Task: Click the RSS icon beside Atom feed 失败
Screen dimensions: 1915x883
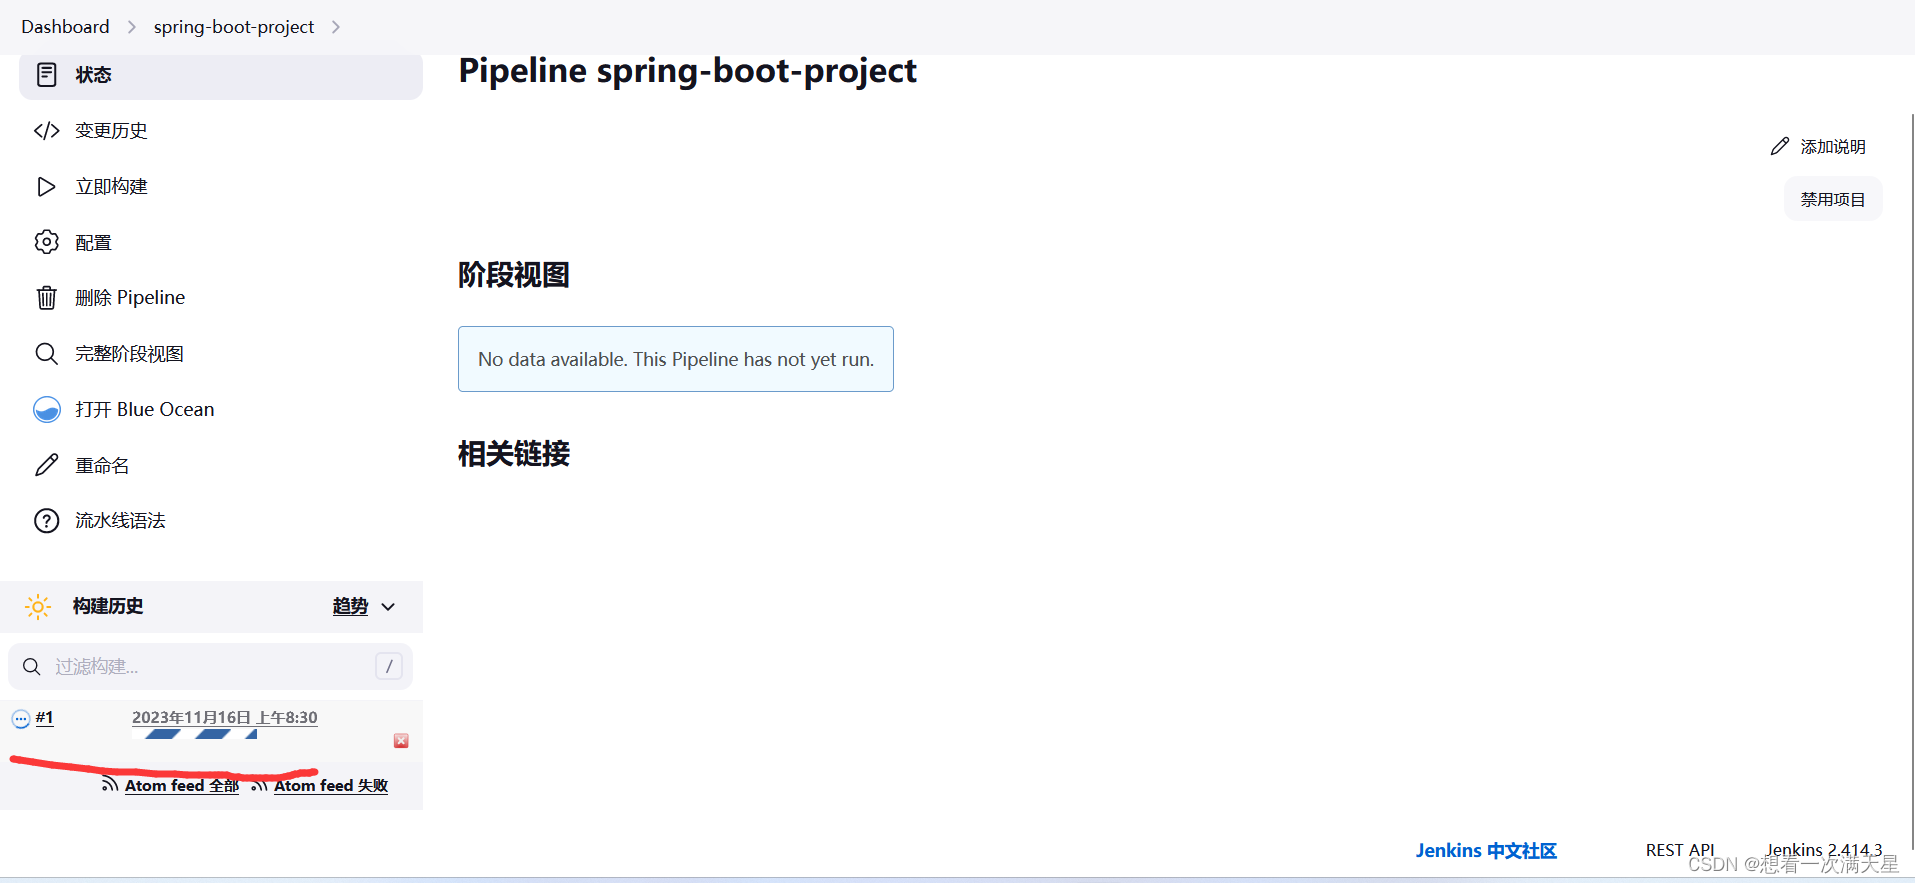Action: tap(260, 786)
